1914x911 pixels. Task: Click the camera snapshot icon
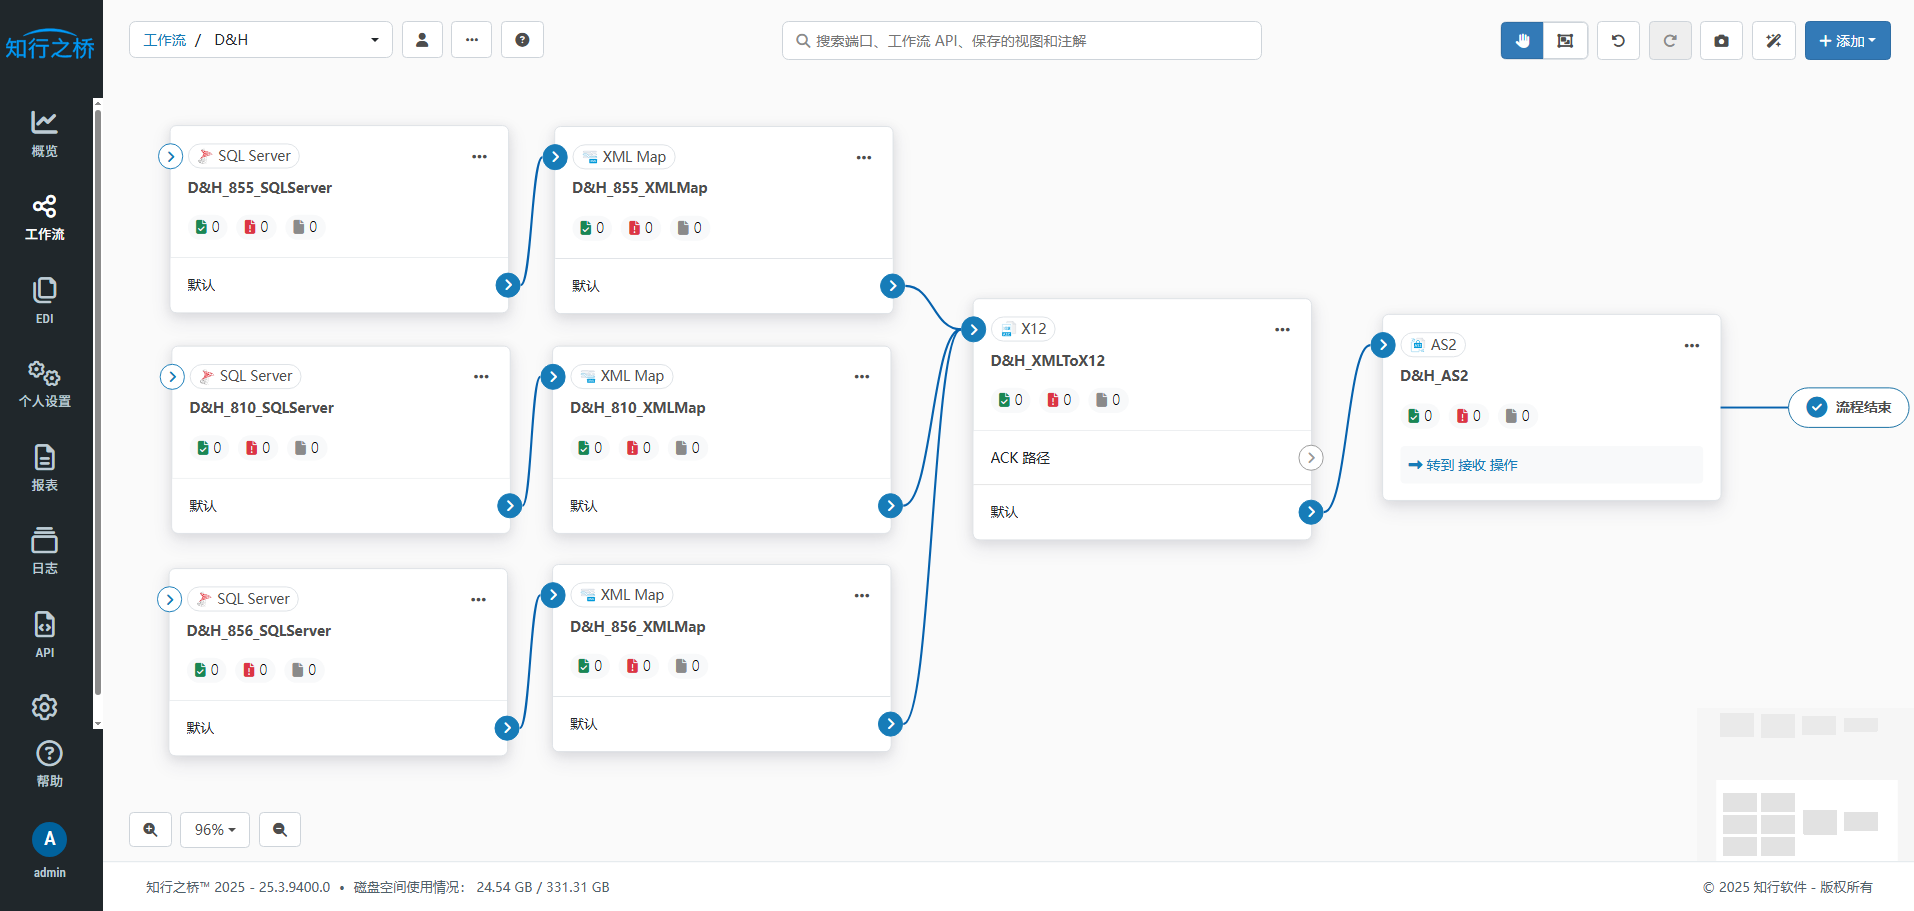(1721, 41)
